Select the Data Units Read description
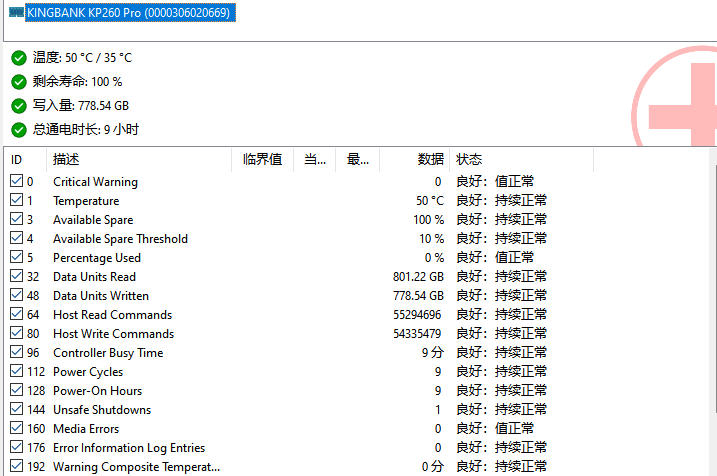717x476 pixels. tap(94, 277)
